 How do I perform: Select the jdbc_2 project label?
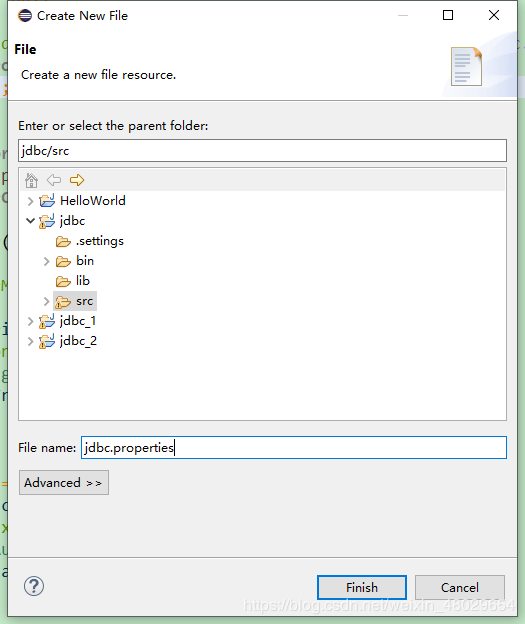tap(78, 341)
